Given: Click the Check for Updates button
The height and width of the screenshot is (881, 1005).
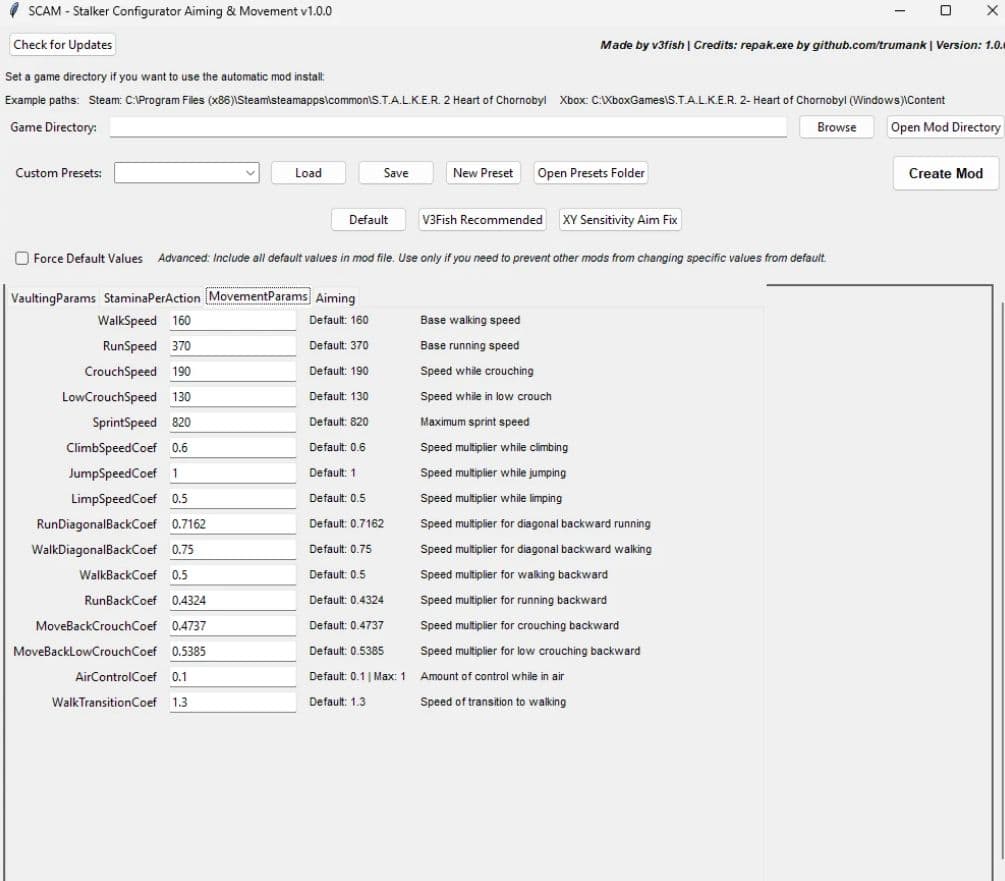Looking at the screenshot, I should click(x=62, y=45).
